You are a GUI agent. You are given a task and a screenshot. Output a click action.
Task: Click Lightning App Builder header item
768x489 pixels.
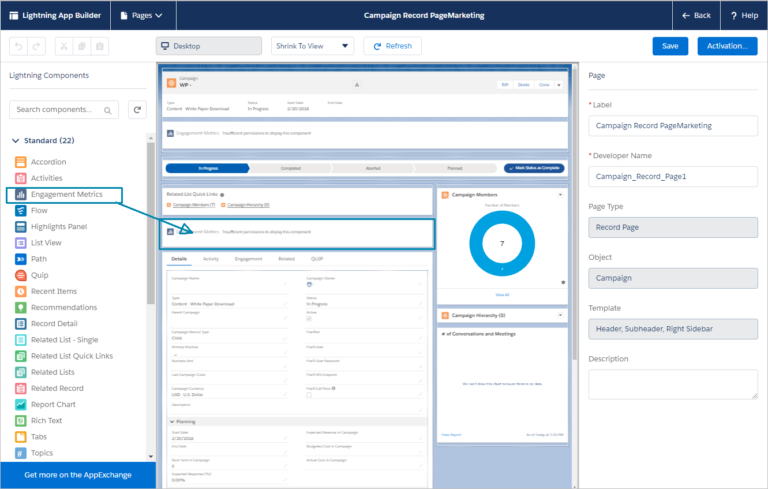point(55,16)
